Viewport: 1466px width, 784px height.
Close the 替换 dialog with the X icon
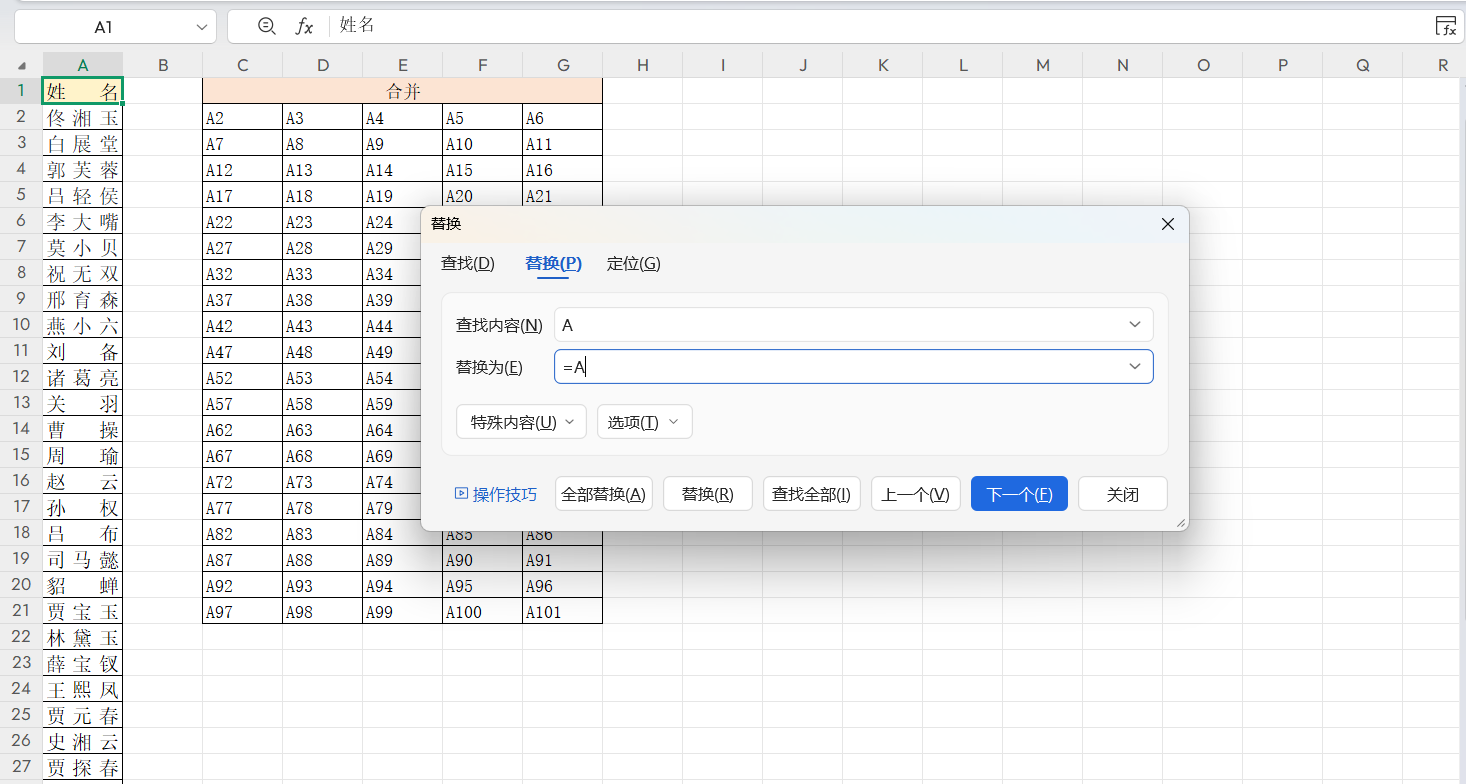(1167, 224)
